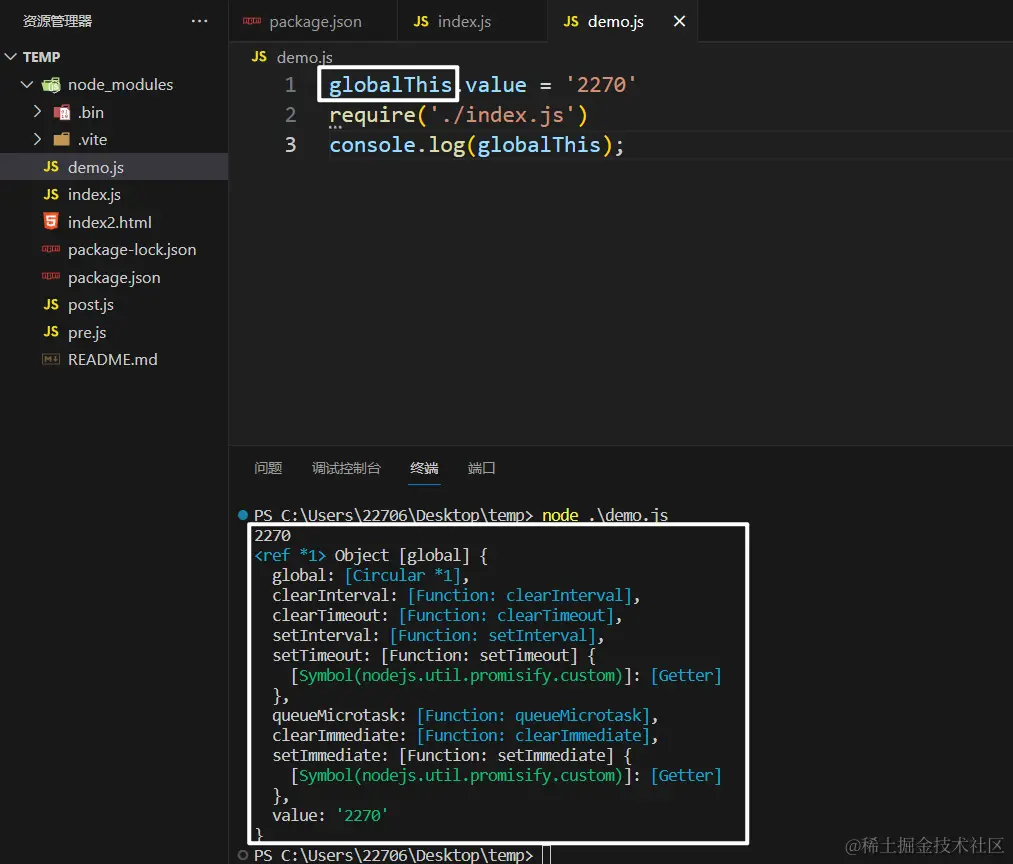Image resolution: width=1013 pixels, height=864 pixels.
Task: Click line number 2 in the gutter
Action: coord(290,115)
